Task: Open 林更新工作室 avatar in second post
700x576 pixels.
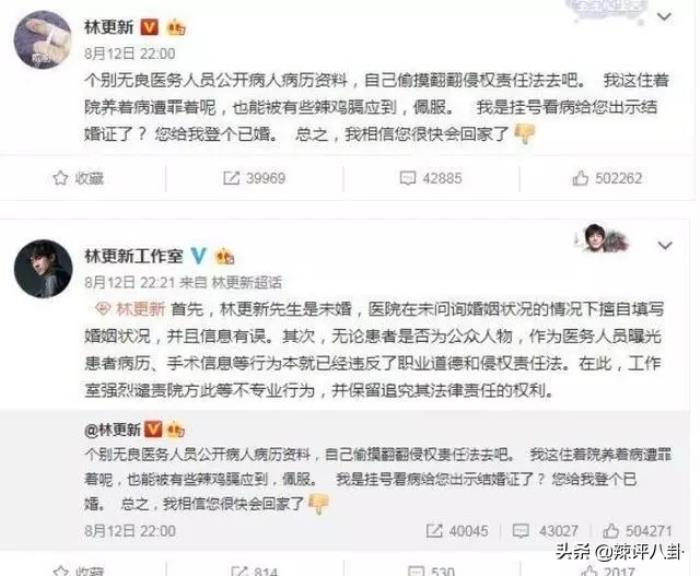Action: point(43,269)
